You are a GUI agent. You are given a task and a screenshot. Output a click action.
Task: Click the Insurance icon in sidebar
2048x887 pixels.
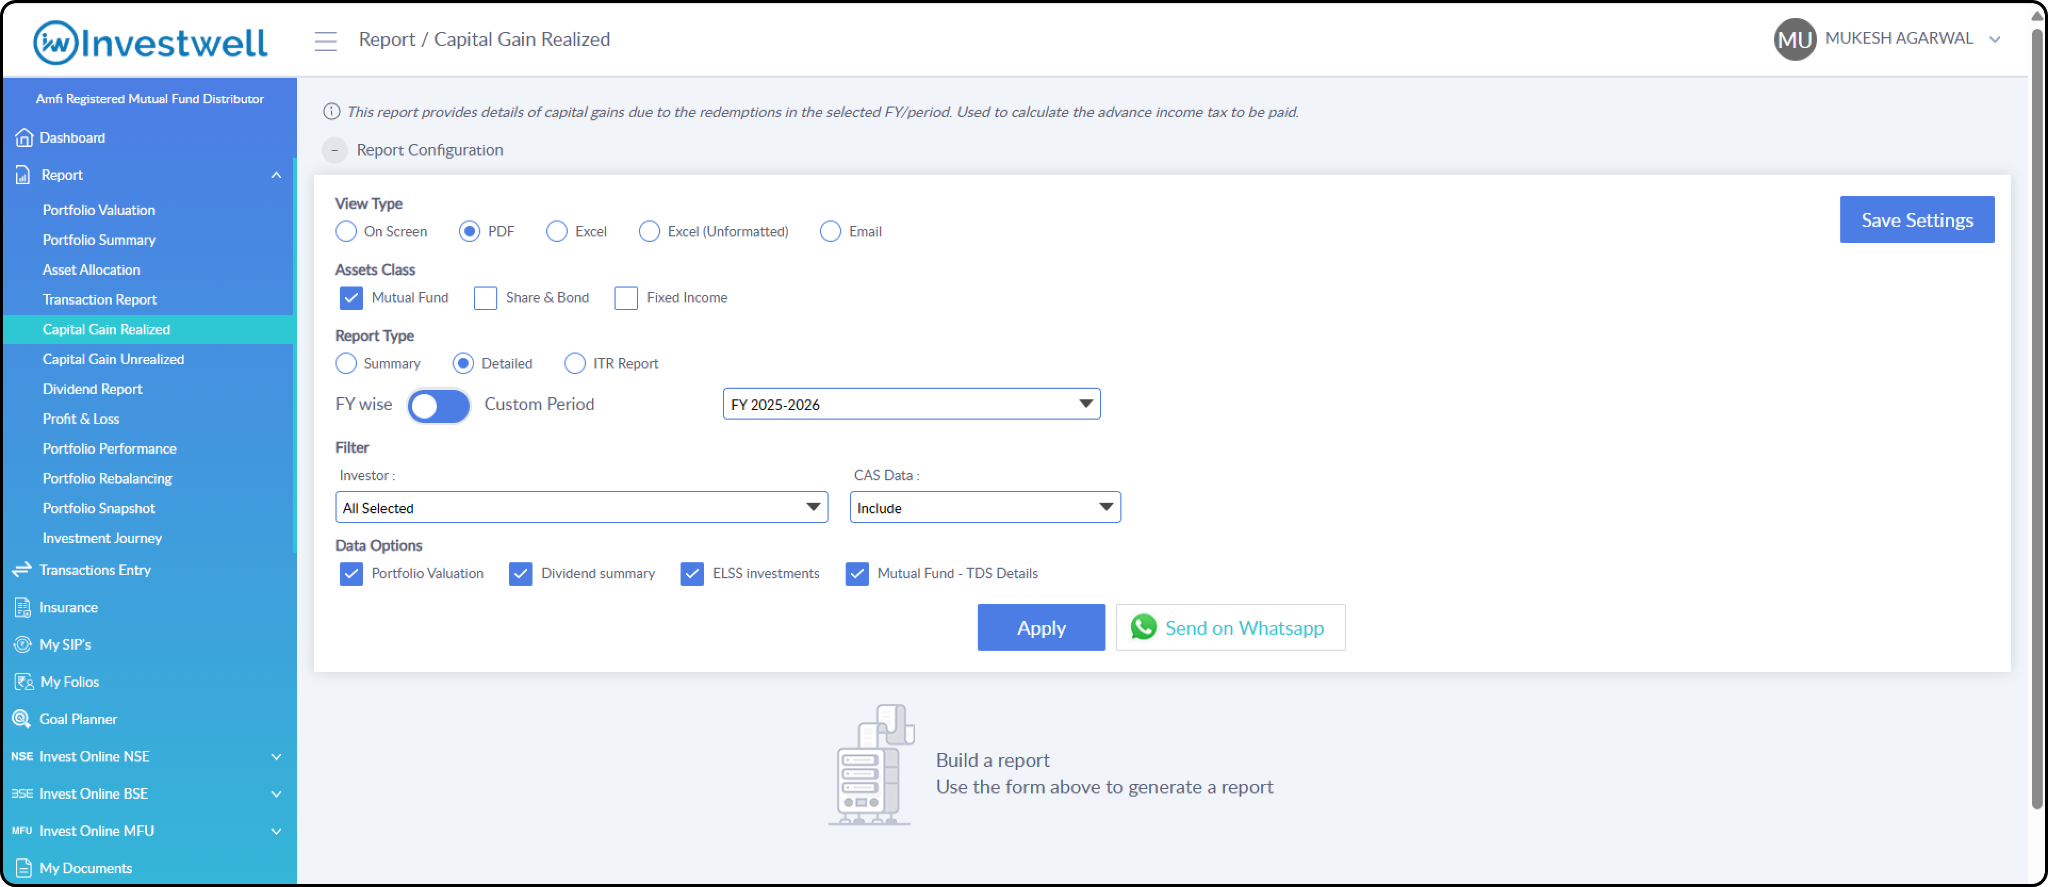coord(23,607)
